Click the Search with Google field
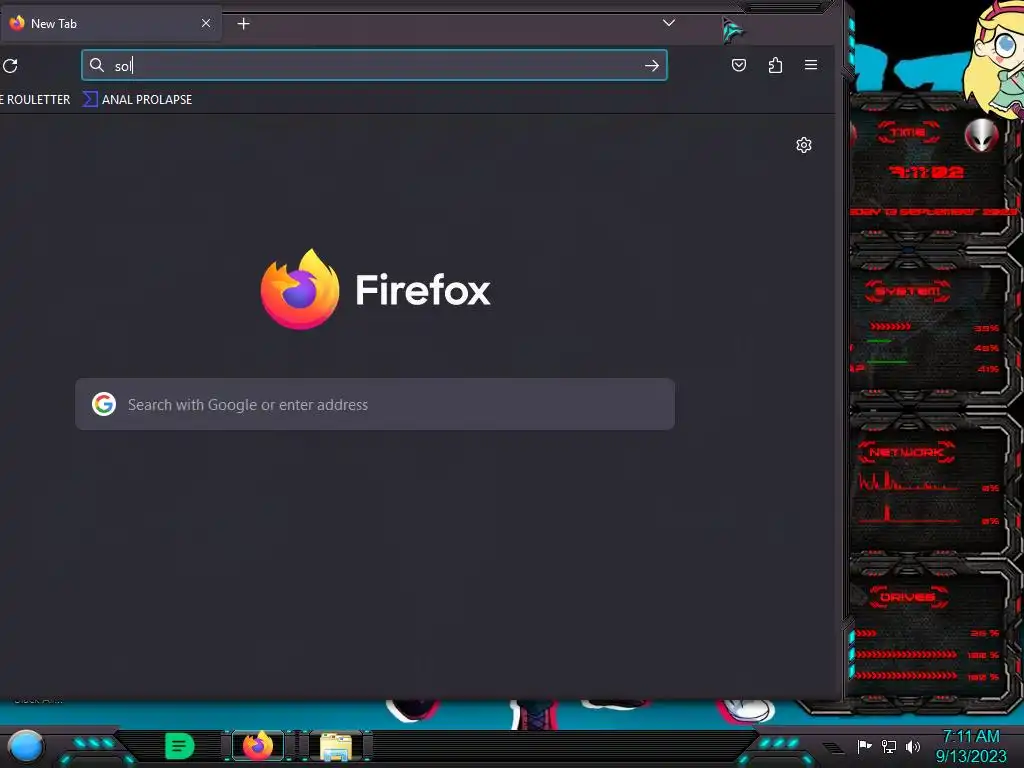Image resolution: width=1024 pixels, height=768 pixels. [375, 404]
